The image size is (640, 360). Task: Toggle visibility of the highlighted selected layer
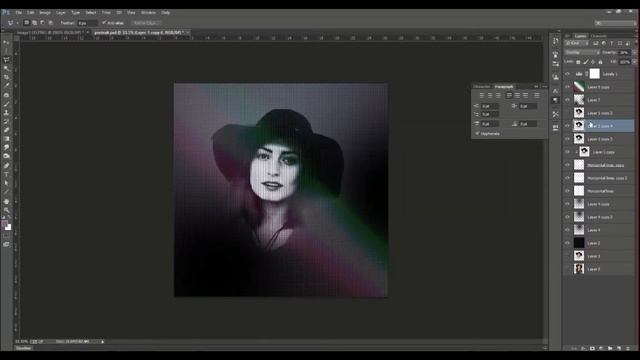567,126
